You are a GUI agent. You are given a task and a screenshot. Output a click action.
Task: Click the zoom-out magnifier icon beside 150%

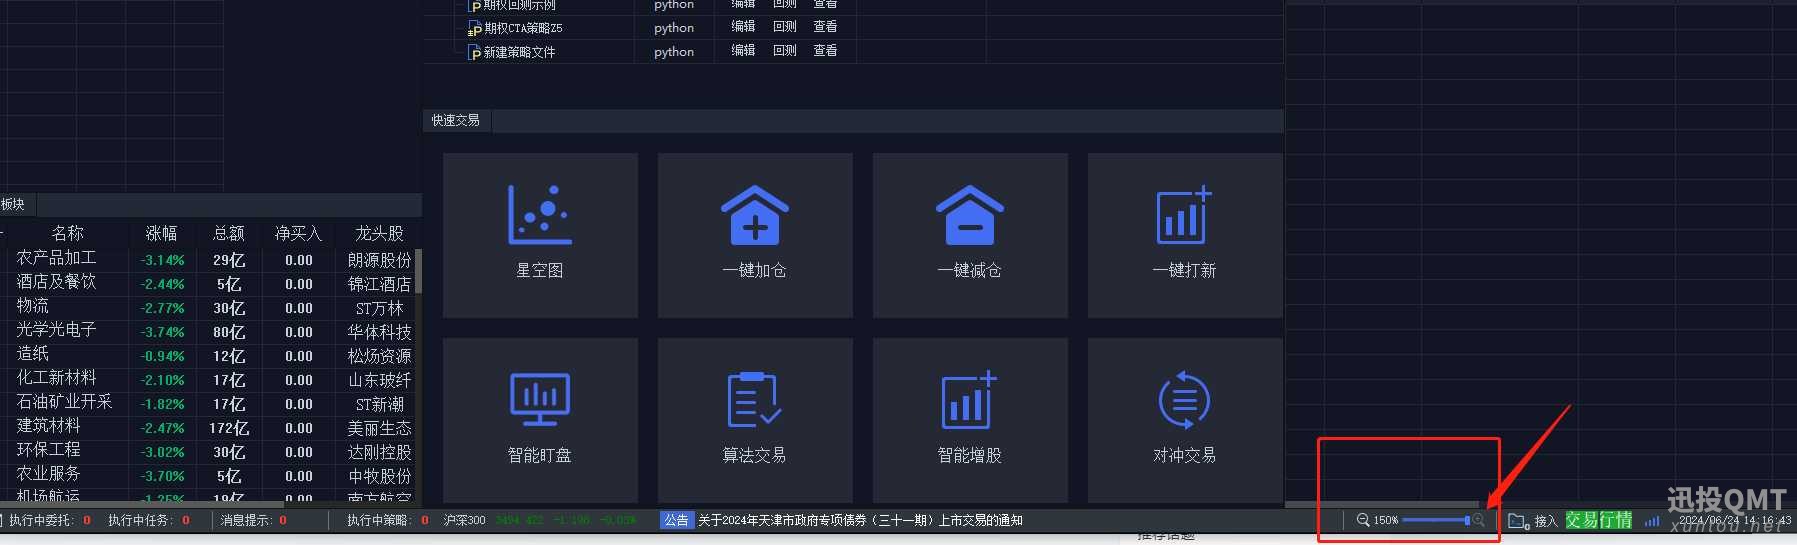(1362, 520)
